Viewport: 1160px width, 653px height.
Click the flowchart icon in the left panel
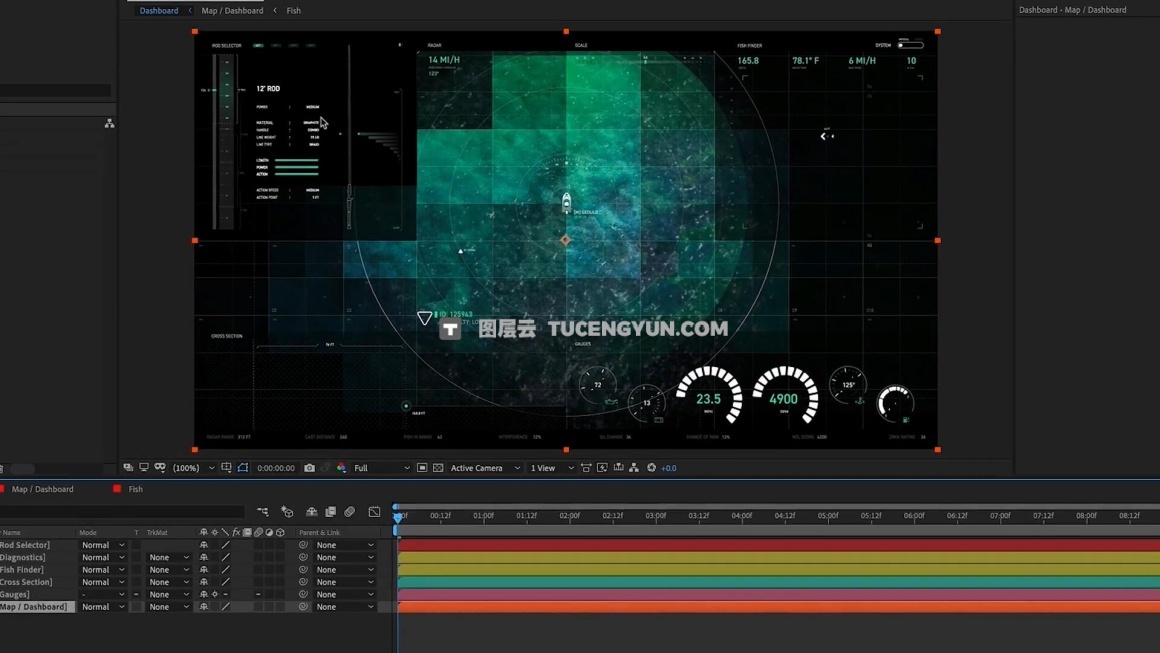(109, 124)
